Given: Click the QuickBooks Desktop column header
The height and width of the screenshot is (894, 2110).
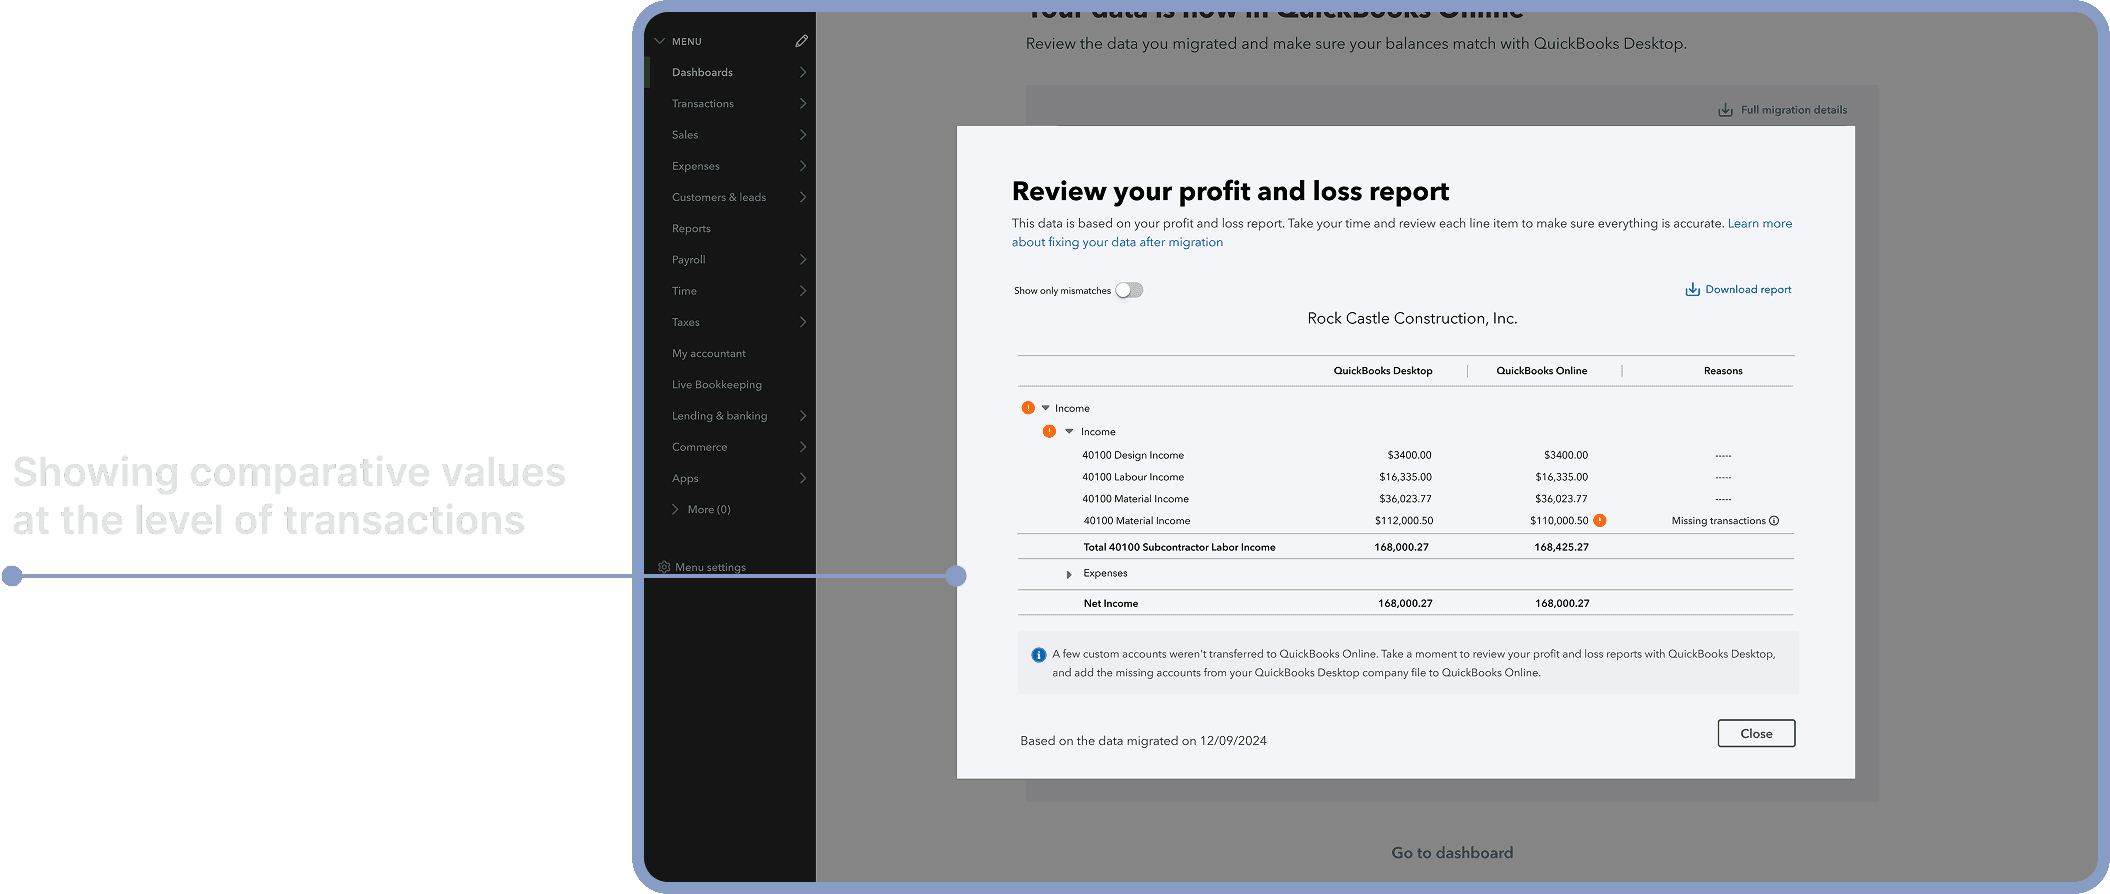Looking at the screenshot, I should tap(1383, 371).
